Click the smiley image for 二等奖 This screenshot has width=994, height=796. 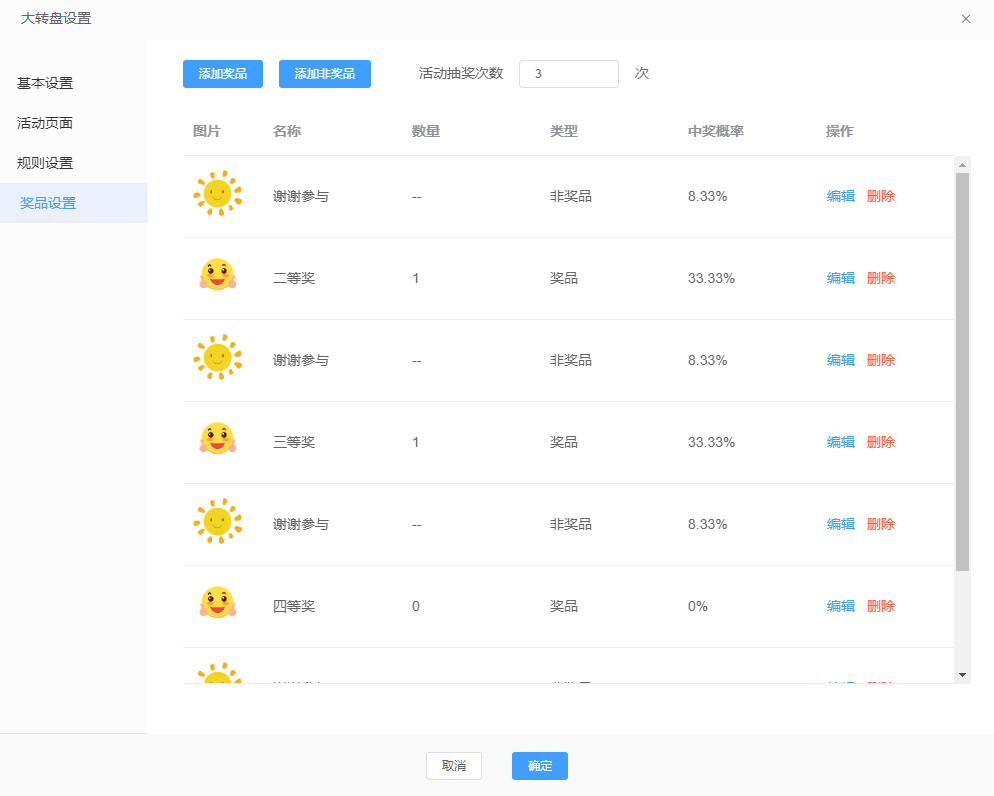coord(217,275)
